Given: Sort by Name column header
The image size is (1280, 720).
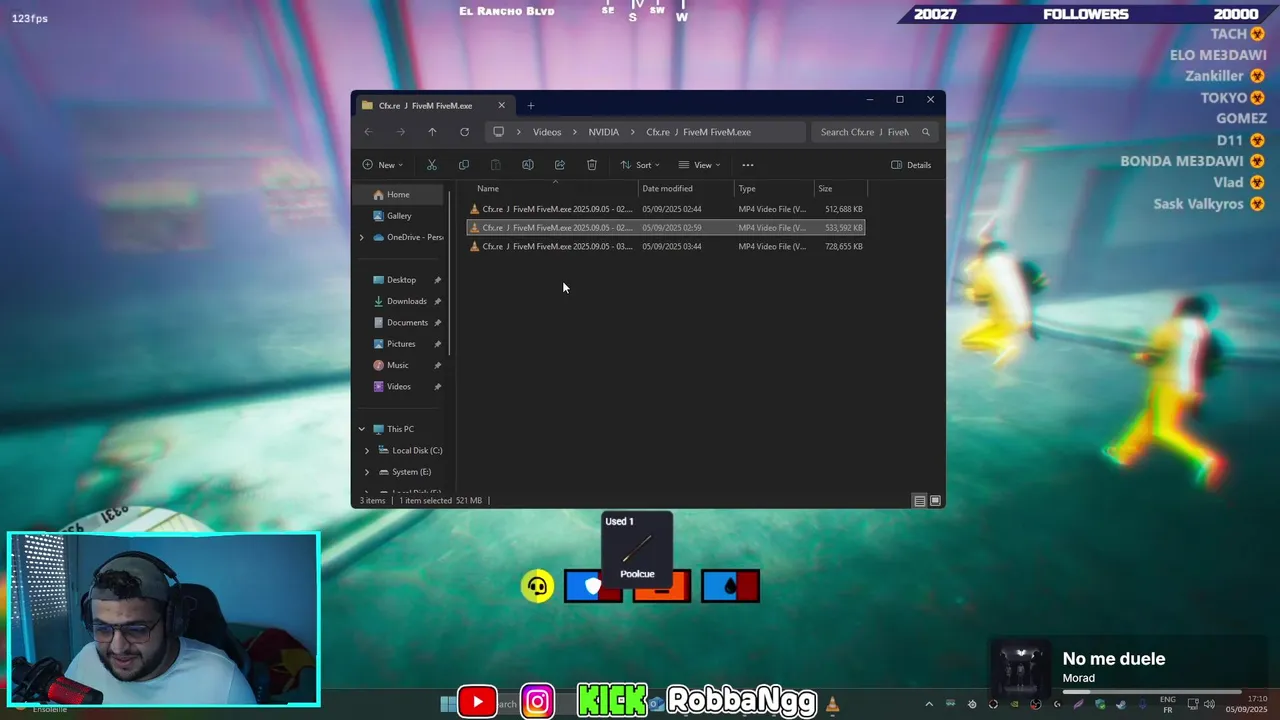Looking at the screenshot, I should click(x=553, y=188).
